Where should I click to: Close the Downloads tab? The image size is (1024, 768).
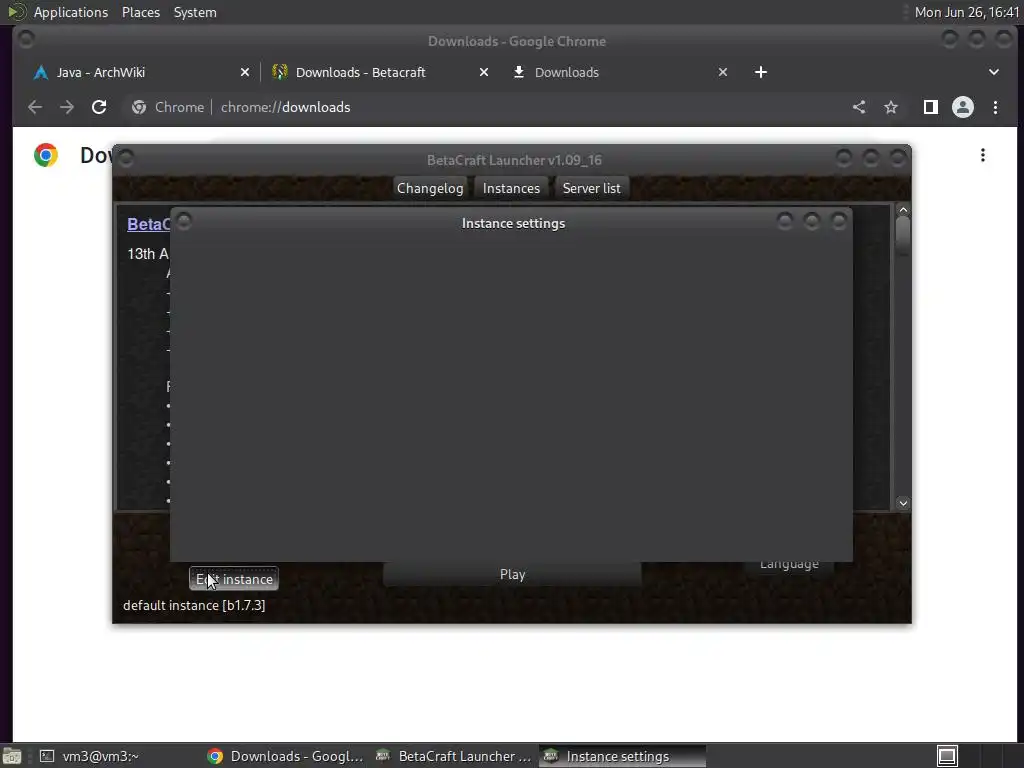click(x=723, y=72)
